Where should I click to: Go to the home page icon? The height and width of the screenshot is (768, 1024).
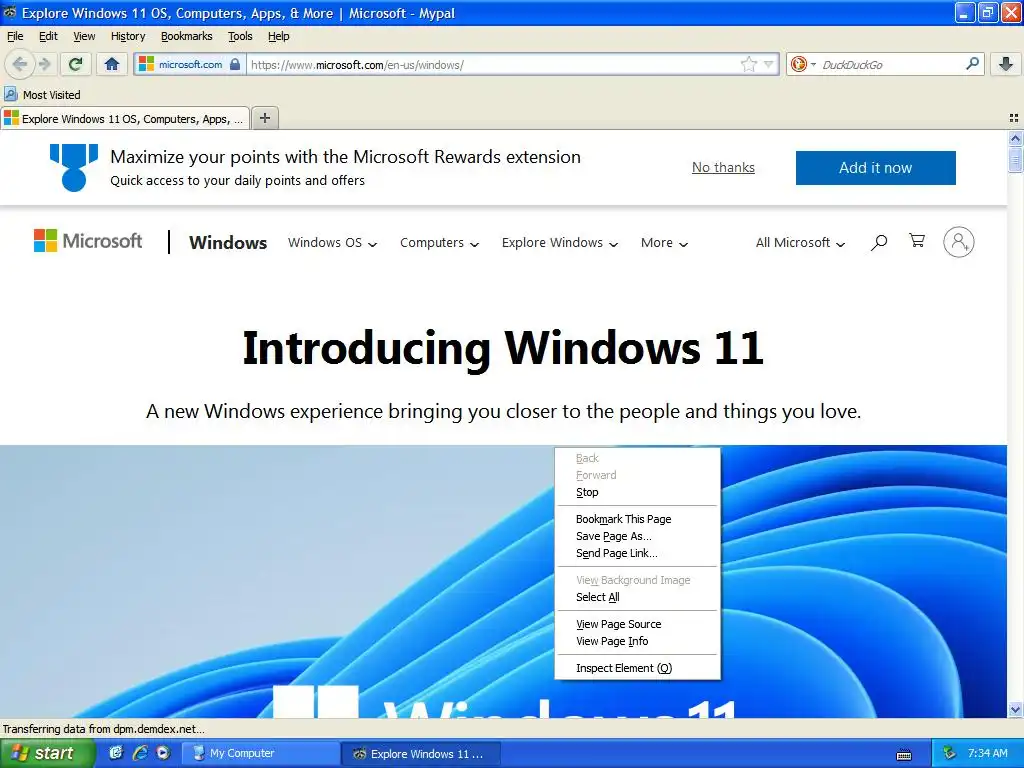tap(112, 64)
